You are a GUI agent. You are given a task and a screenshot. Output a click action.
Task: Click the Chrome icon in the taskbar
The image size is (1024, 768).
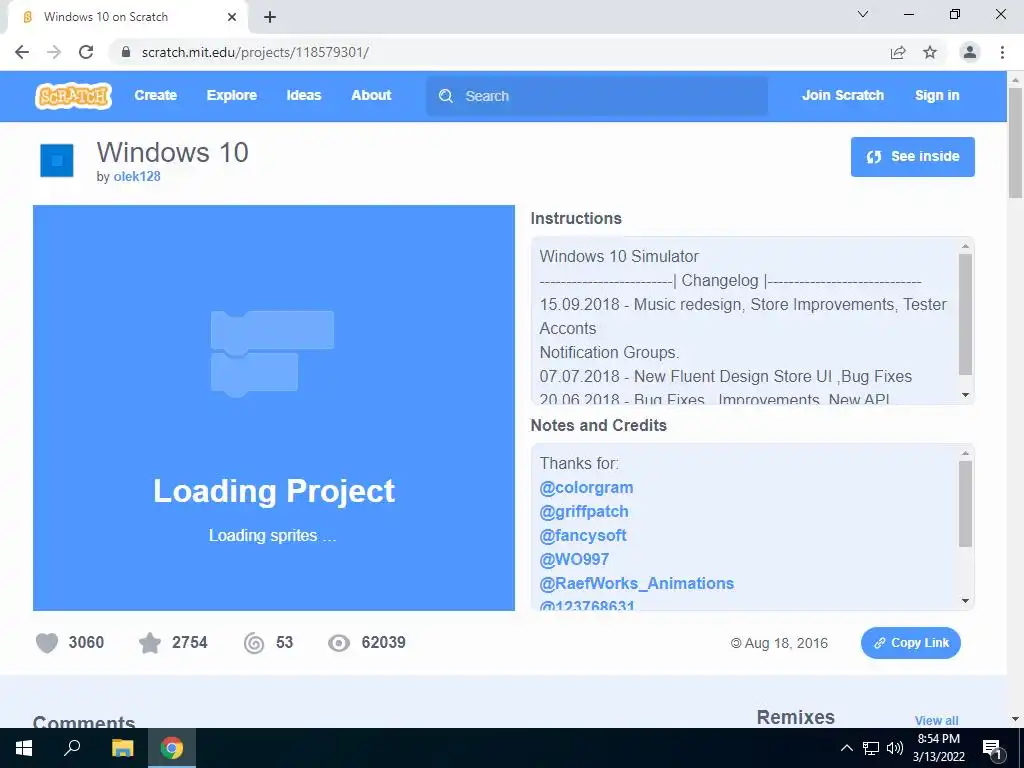(172, 748)
